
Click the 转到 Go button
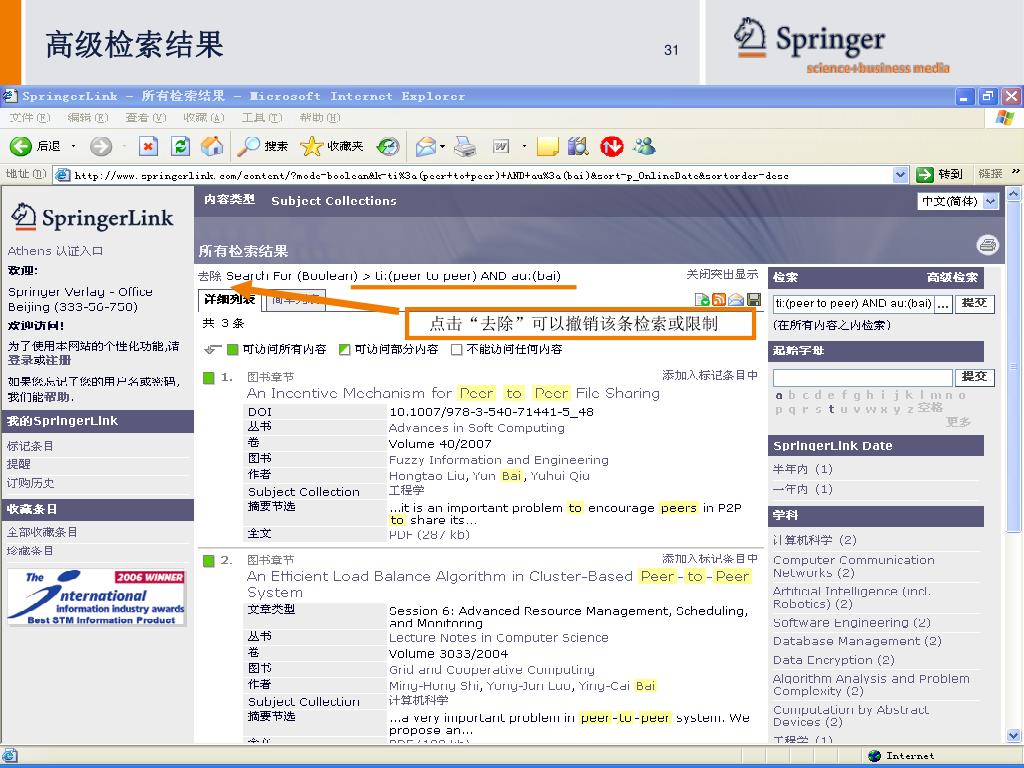[940, 174]
